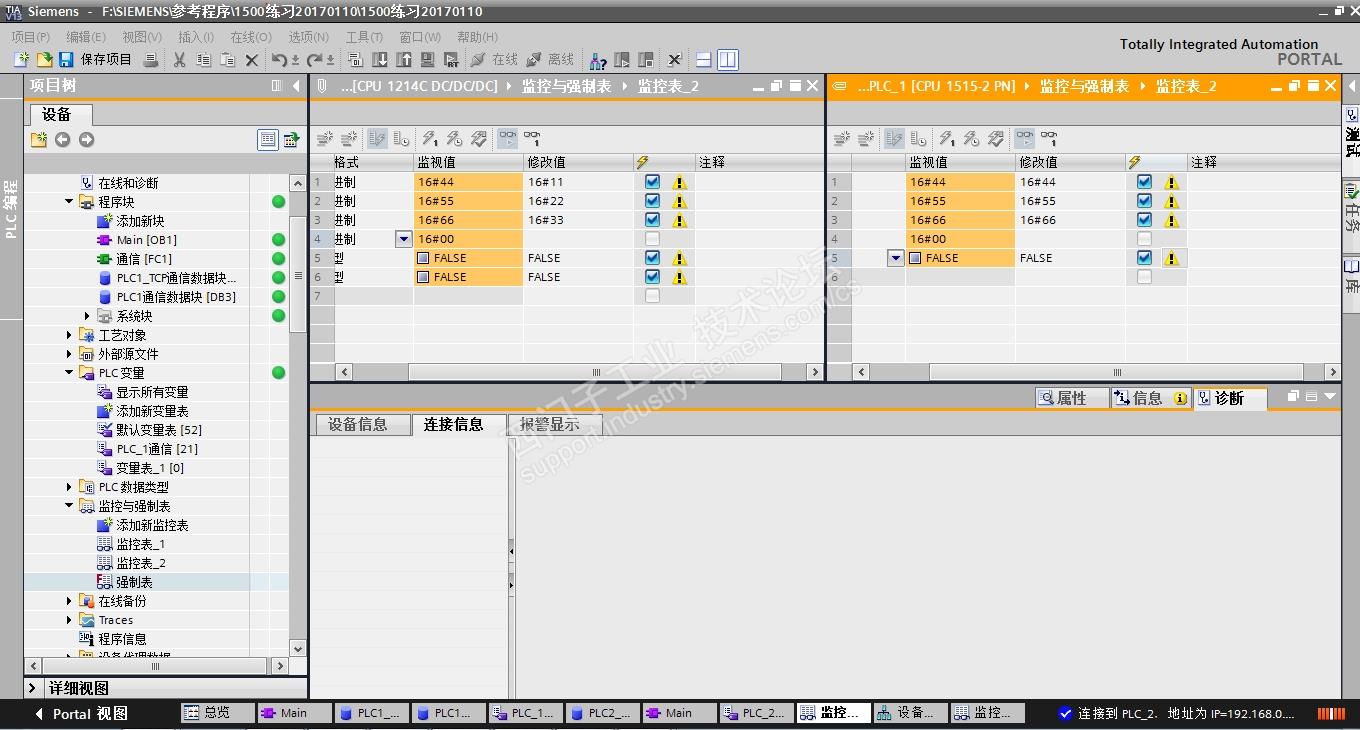Uncheck row 5 modify checkbox in left watch table
Viewport: 1360px width, 730px height.
click(652, 258)
